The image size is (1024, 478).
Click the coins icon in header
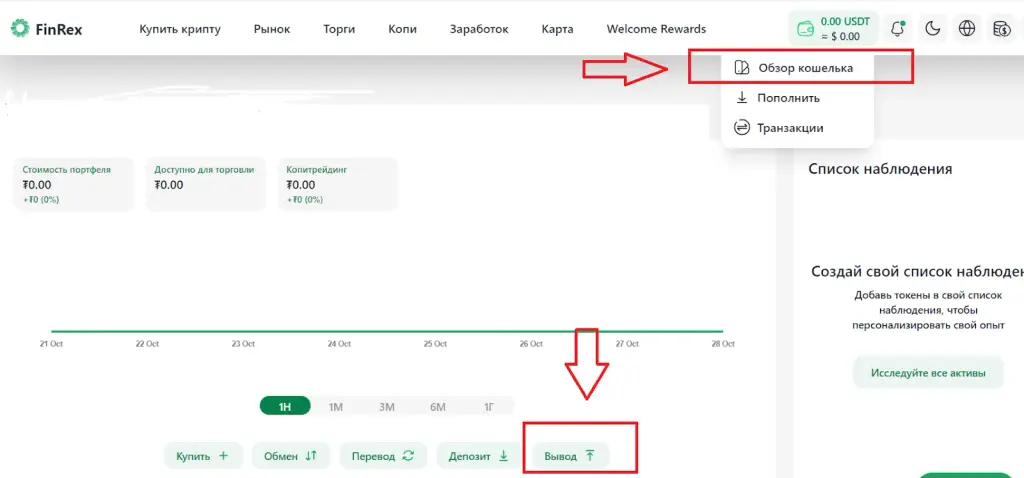pos(1001,29)
